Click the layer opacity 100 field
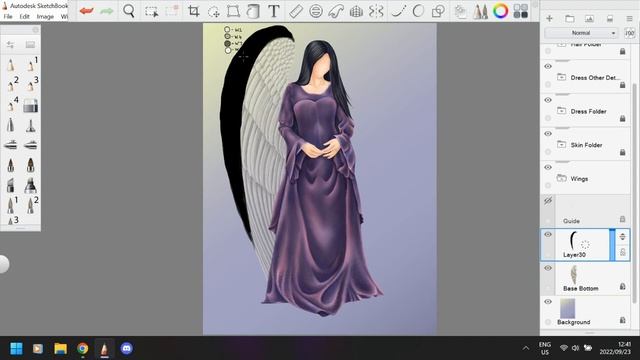This screenshot has width=640, height=360. (x=629, y=33)
